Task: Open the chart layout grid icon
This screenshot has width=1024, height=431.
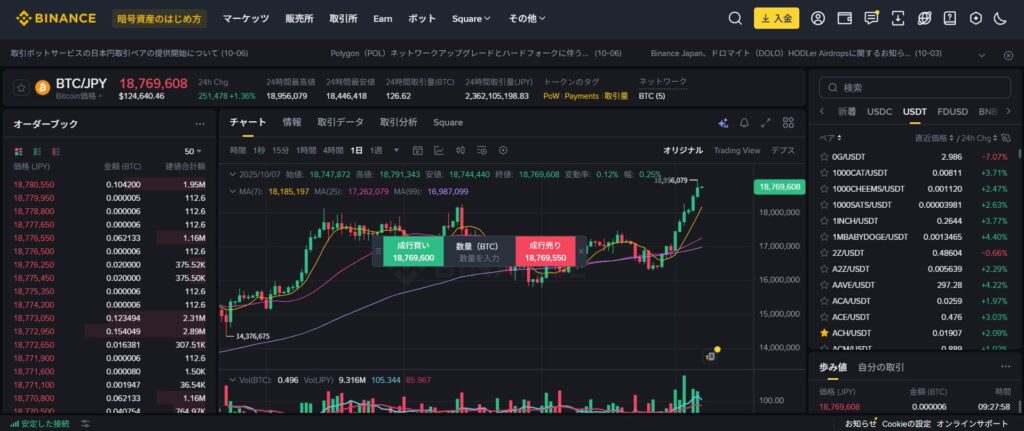Action: coord(788,123)
